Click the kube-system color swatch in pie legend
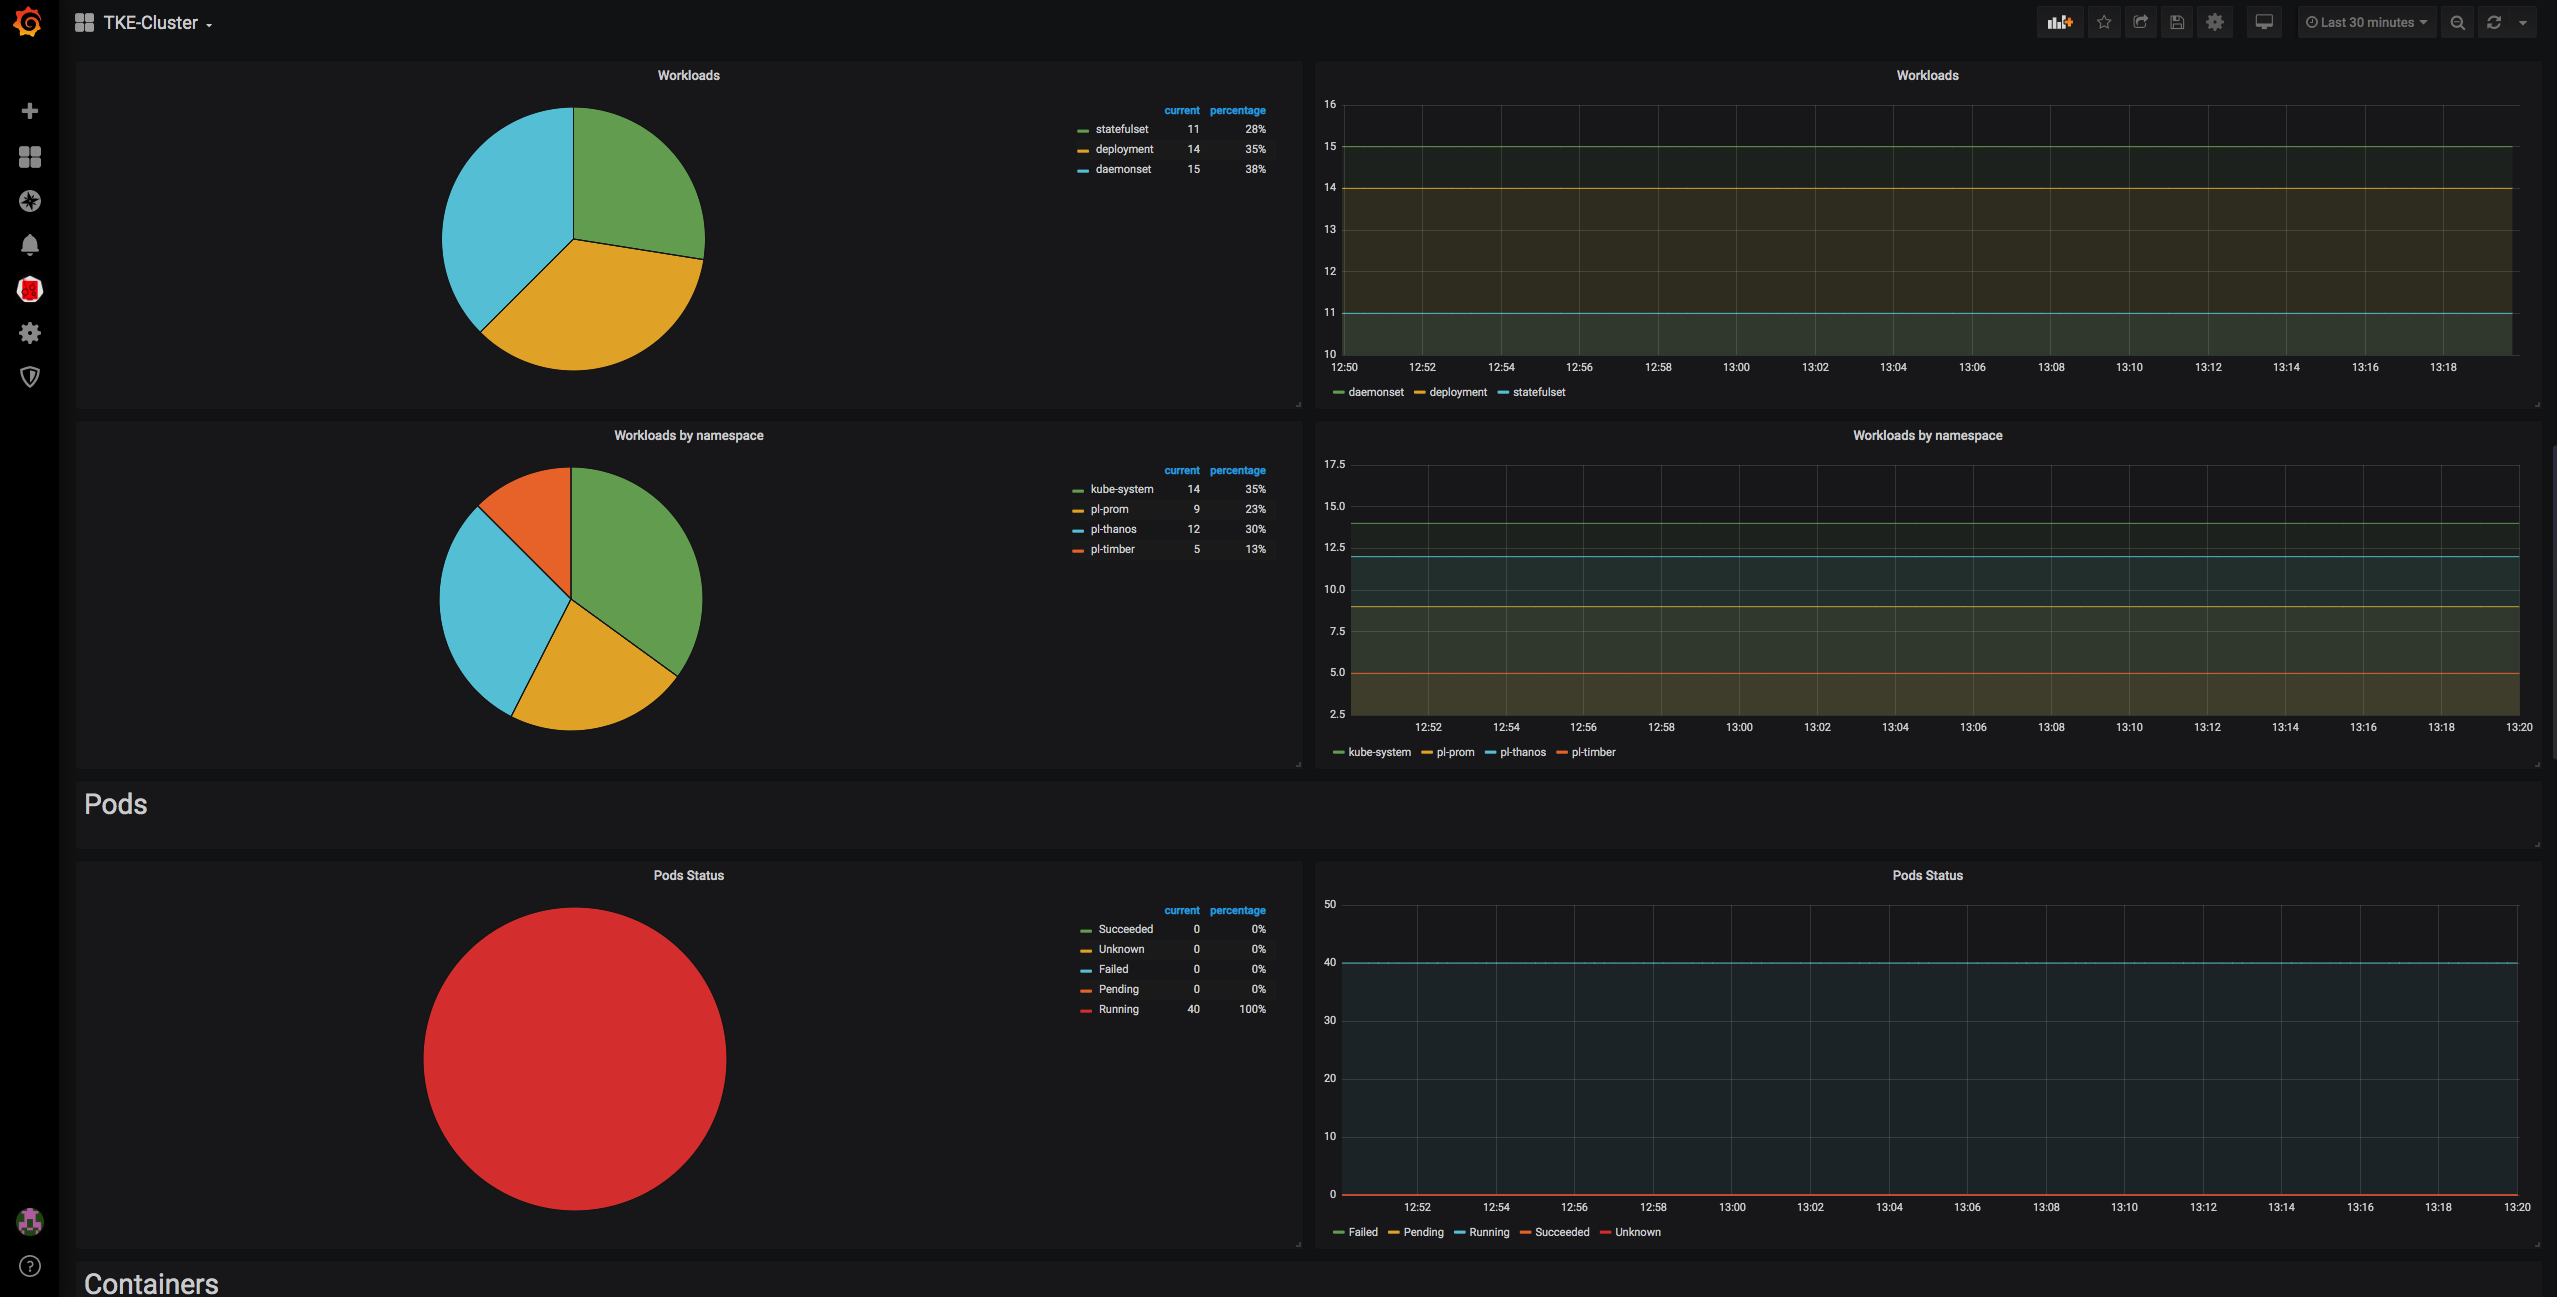This screenshot has width=2557, height=1297. pos(1077,491)
